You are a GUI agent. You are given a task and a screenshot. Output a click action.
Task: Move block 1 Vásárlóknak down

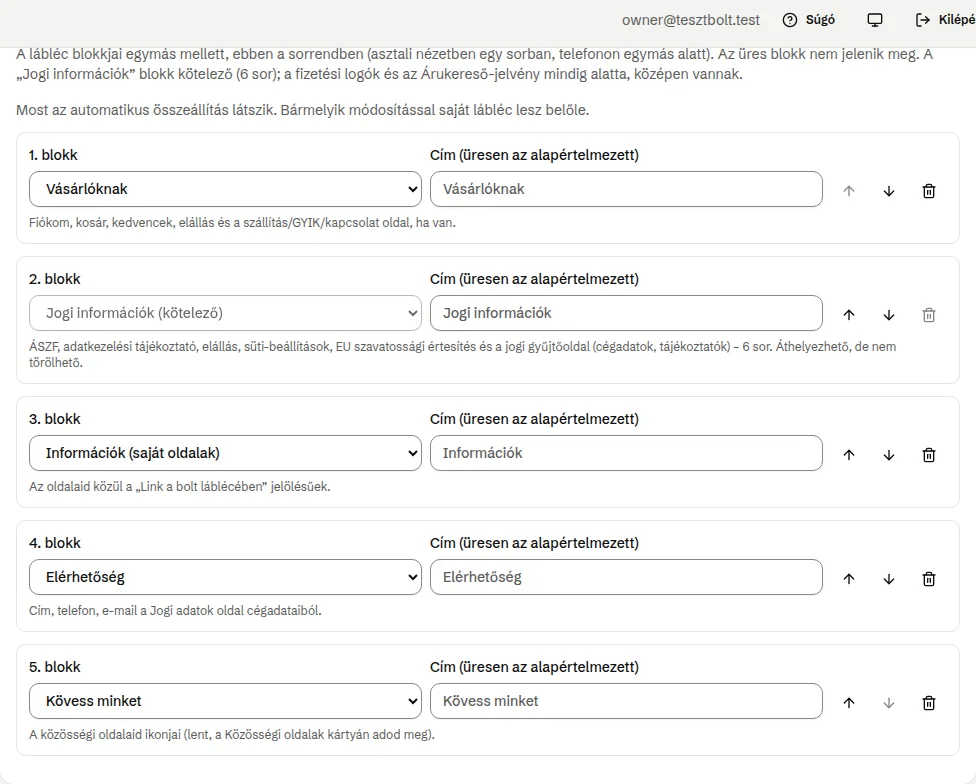click(889, 191)
